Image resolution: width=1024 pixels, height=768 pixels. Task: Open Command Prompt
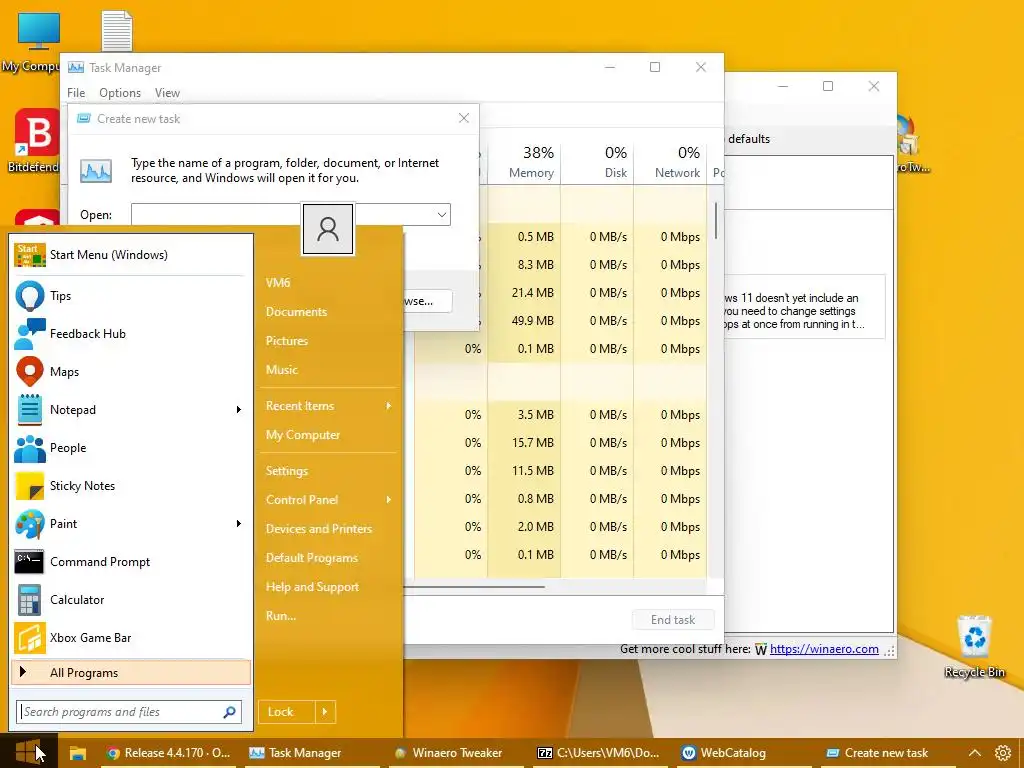[x=131, y=562]
